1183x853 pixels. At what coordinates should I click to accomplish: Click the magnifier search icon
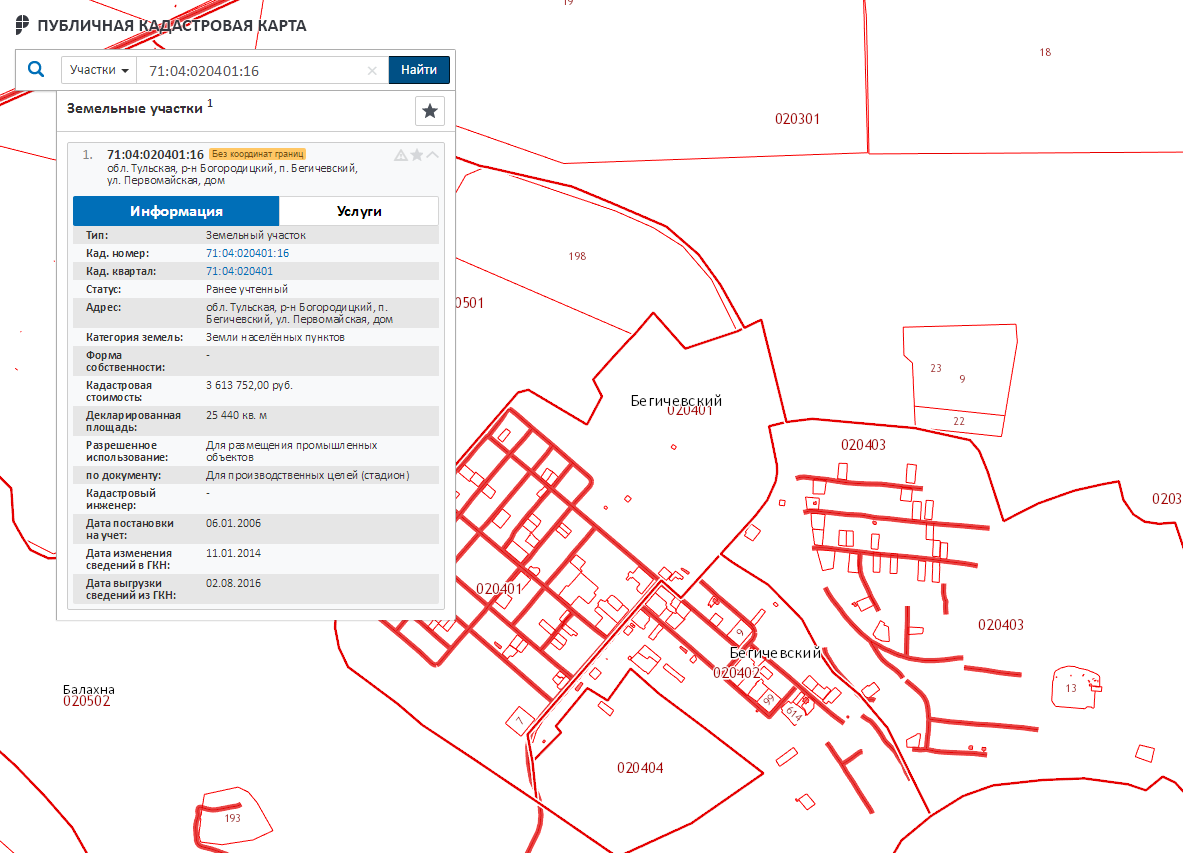(x=36, y=70)
